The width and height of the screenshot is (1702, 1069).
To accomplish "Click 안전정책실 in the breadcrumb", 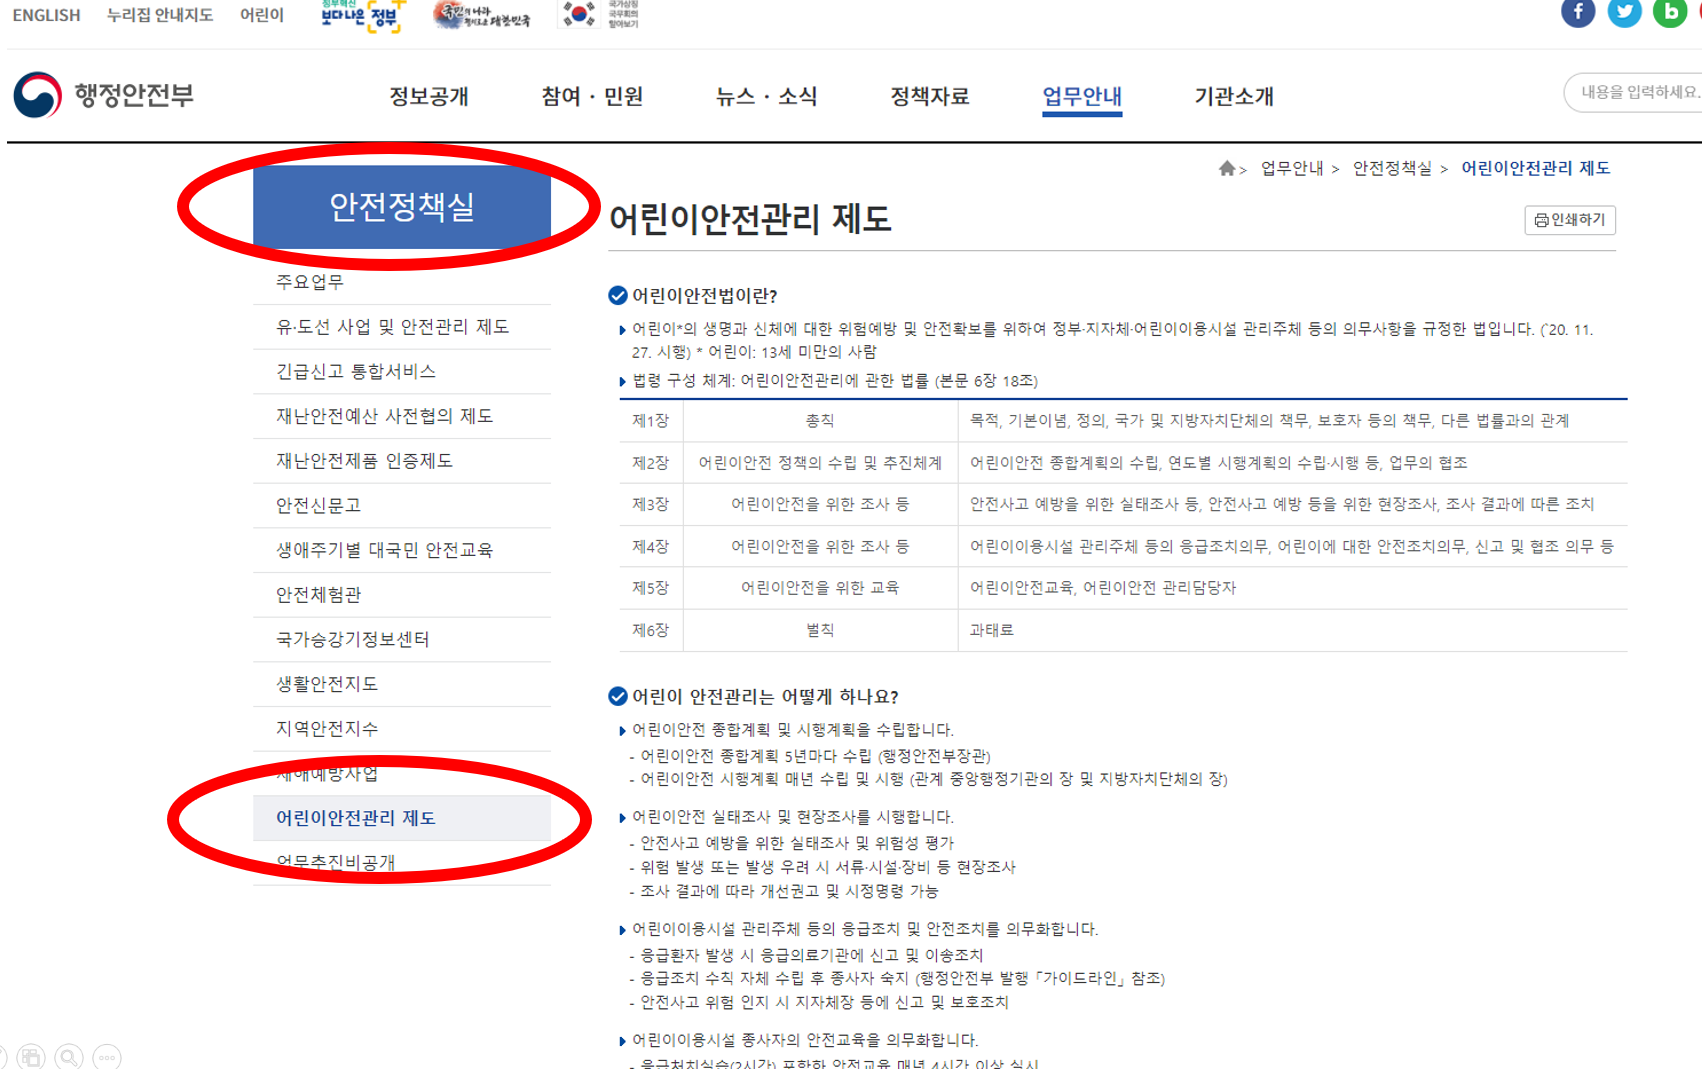I will click(x=1392, y=168).
